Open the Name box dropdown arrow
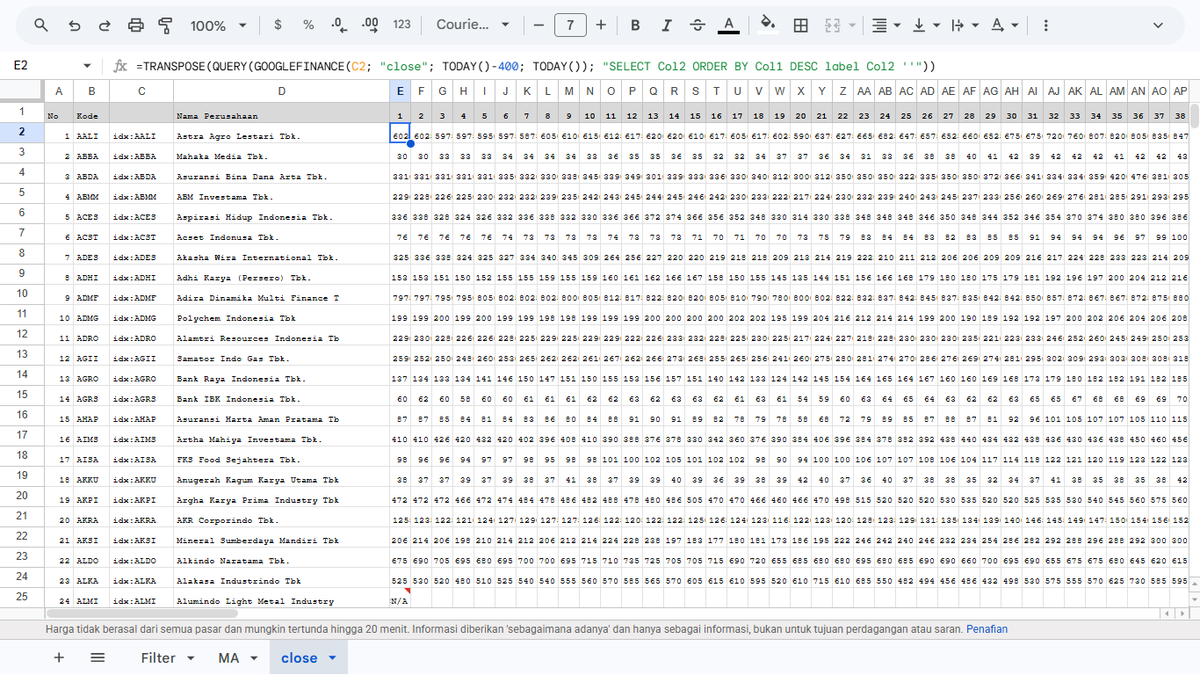 pos(87,66)
